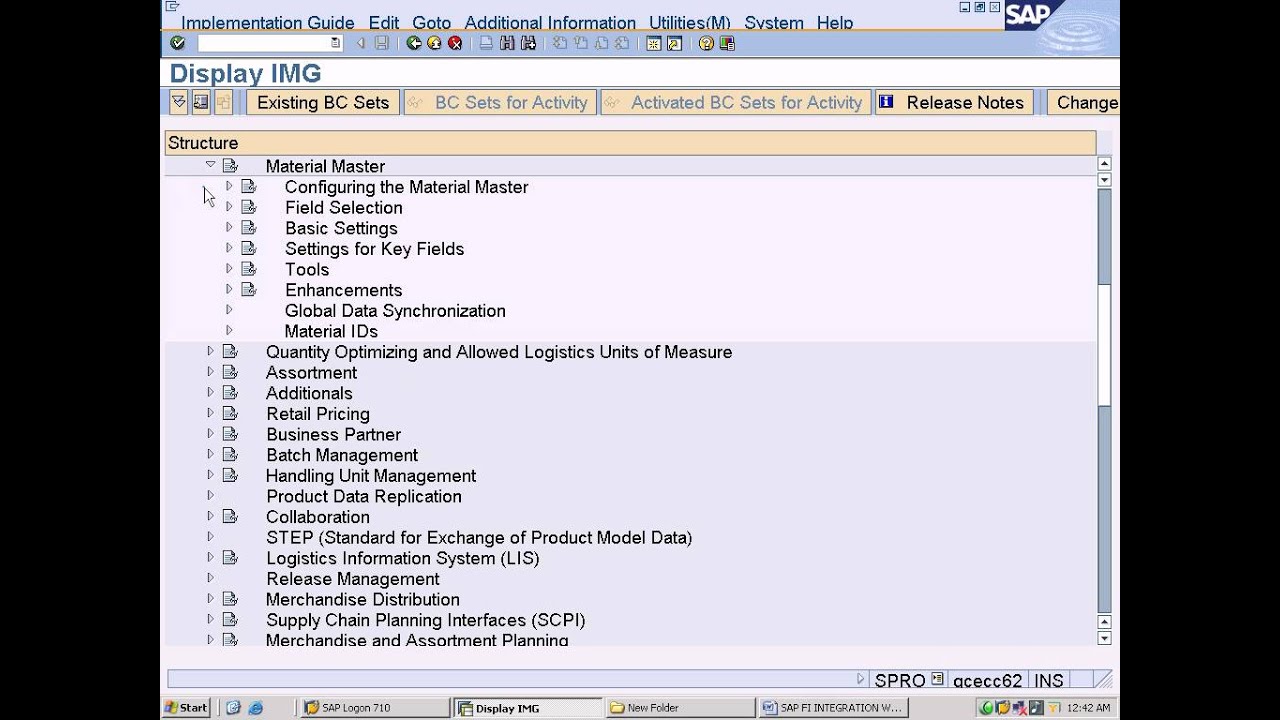Click the window menu icon above Implementation Guide
The image size is (1280, 720).
(x=172, y=7)
